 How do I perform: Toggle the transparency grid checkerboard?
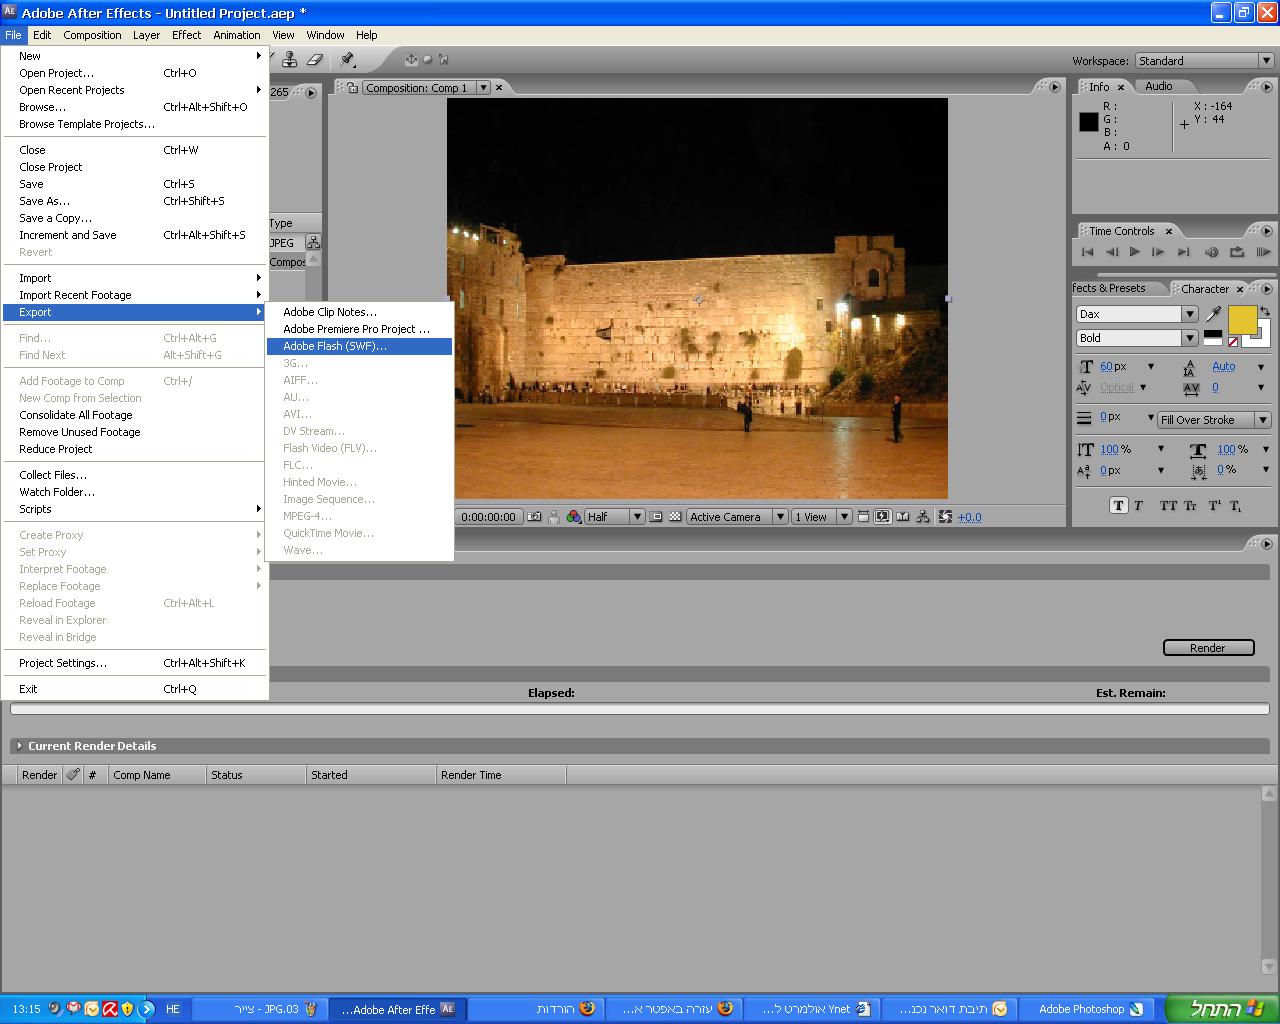675,517
